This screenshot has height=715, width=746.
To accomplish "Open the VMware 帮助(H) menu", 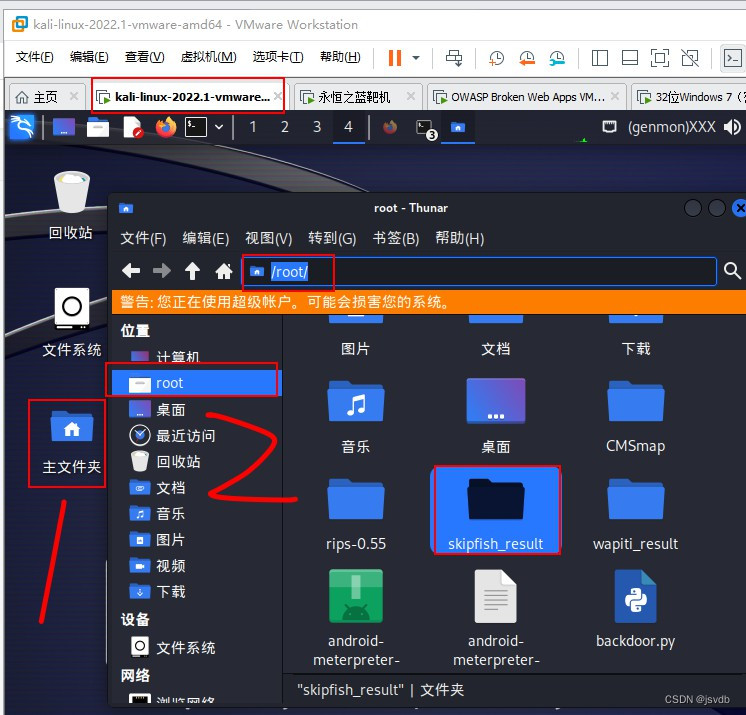I will point(340,57).
